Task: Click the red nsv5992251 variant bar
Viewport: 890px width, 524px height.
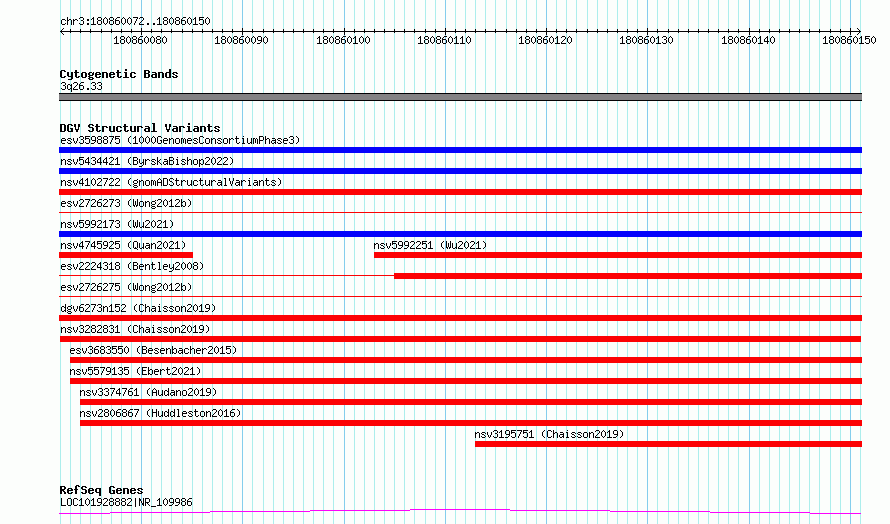Action: 618,255
